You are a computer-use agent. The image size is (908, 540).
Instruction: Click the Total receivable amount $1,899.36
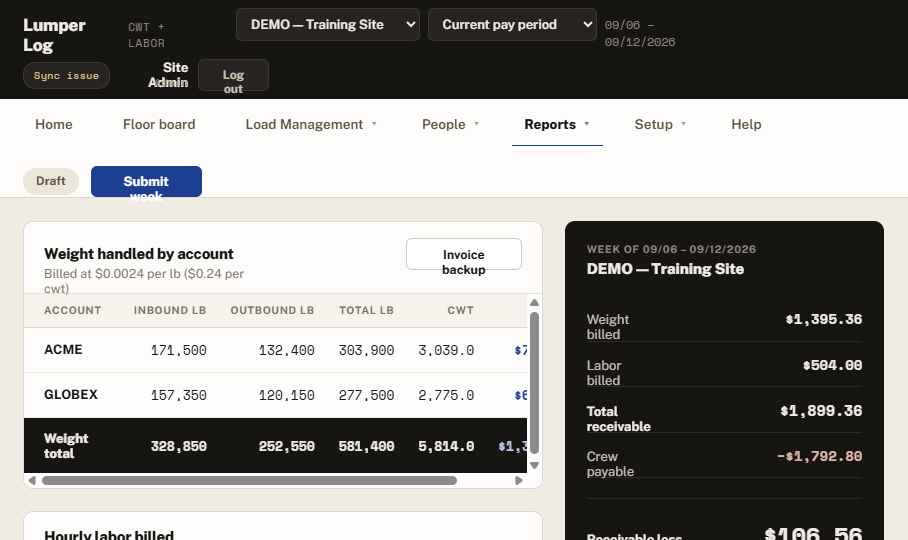coord(821,411)
